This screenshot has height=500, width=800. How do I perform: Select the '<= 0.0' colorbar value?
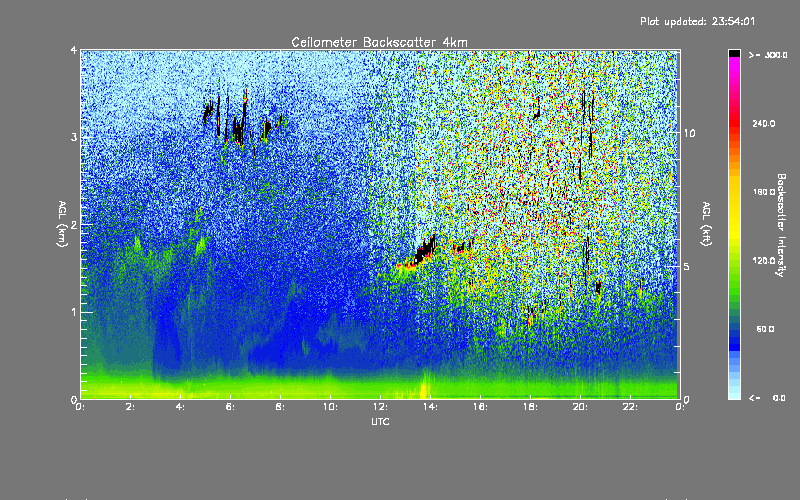point(767,398)
